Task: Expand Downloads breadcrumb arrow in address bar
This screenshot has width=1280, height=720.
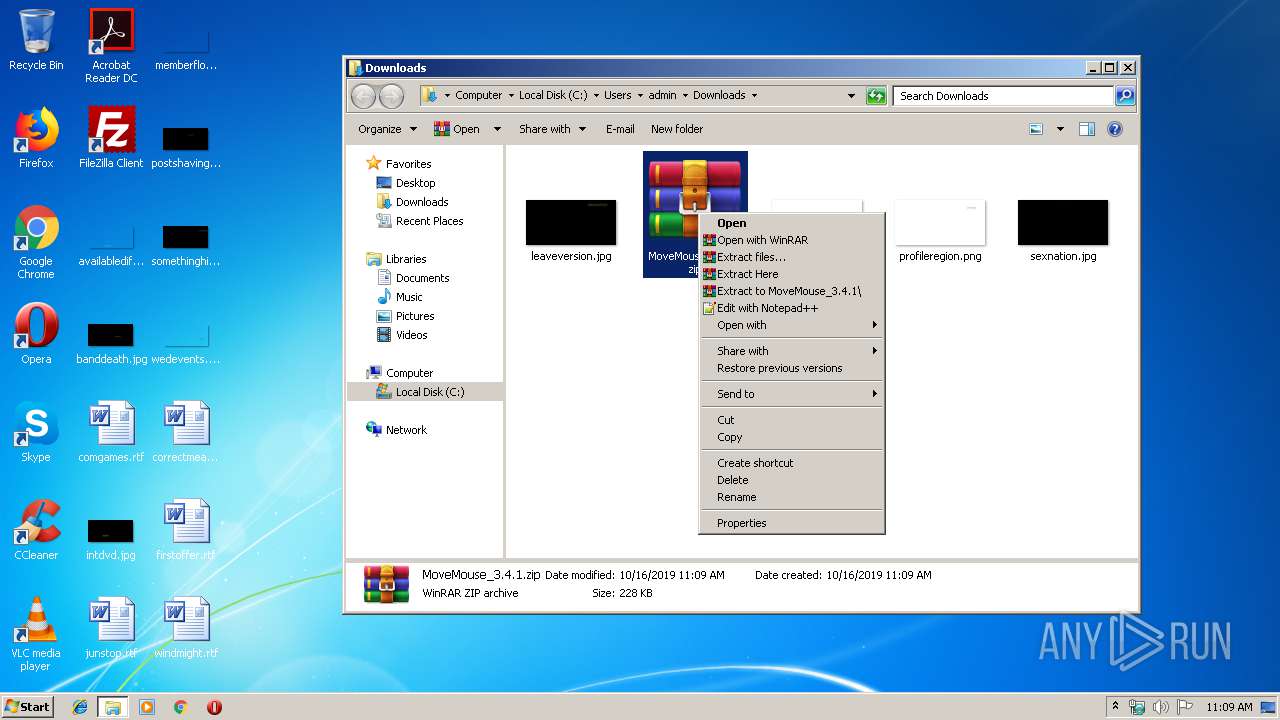Action: [754, 96]
